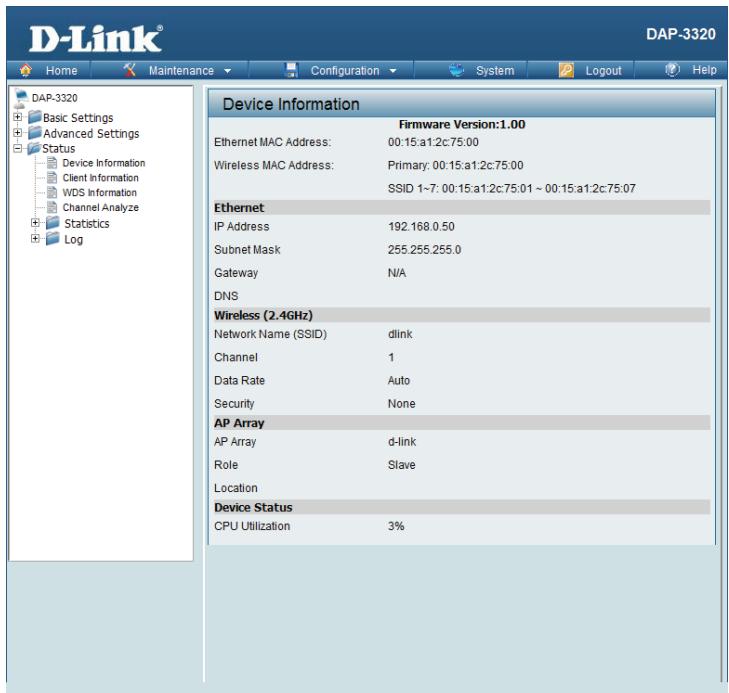The width and height of the screenshot is (729, 693).
Task: Select Logout in the top bar
Action: [x=603, y=71]
